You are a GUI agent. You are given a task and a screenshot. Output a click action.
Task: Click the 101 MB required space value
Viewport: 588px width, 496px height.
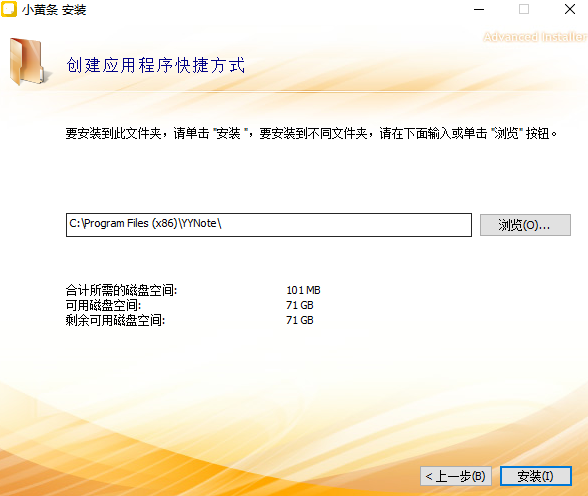303,290
